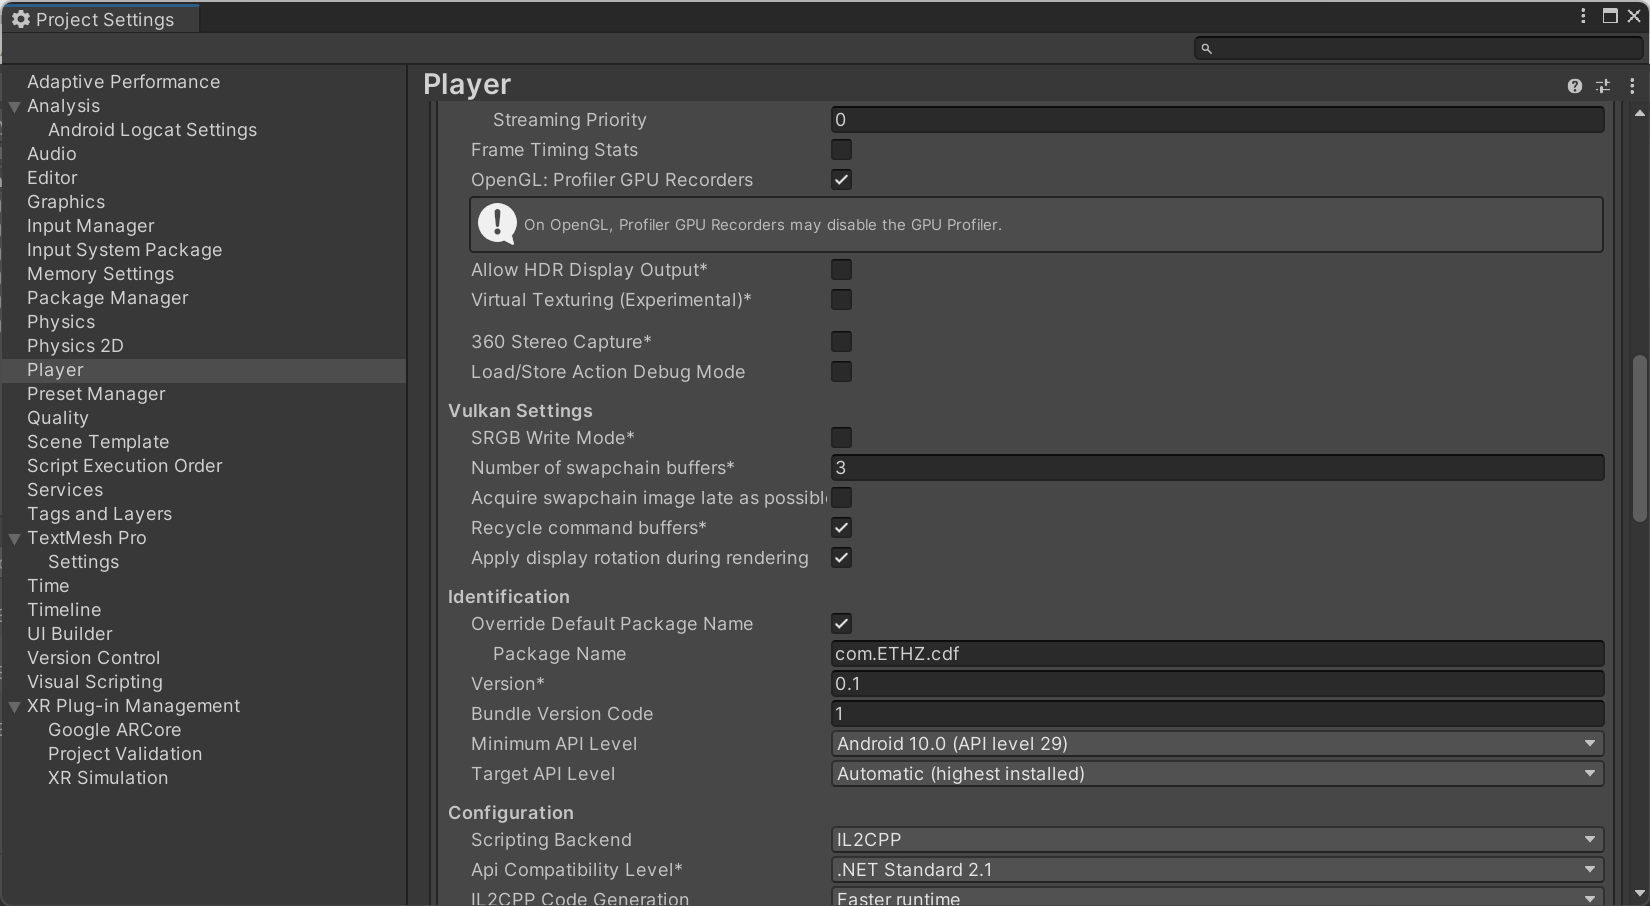Image resolution: width=1650 pixels, height=906 pixels.
Task: Open the Player panel kebab menu
Action: [x=1632, y=86]
